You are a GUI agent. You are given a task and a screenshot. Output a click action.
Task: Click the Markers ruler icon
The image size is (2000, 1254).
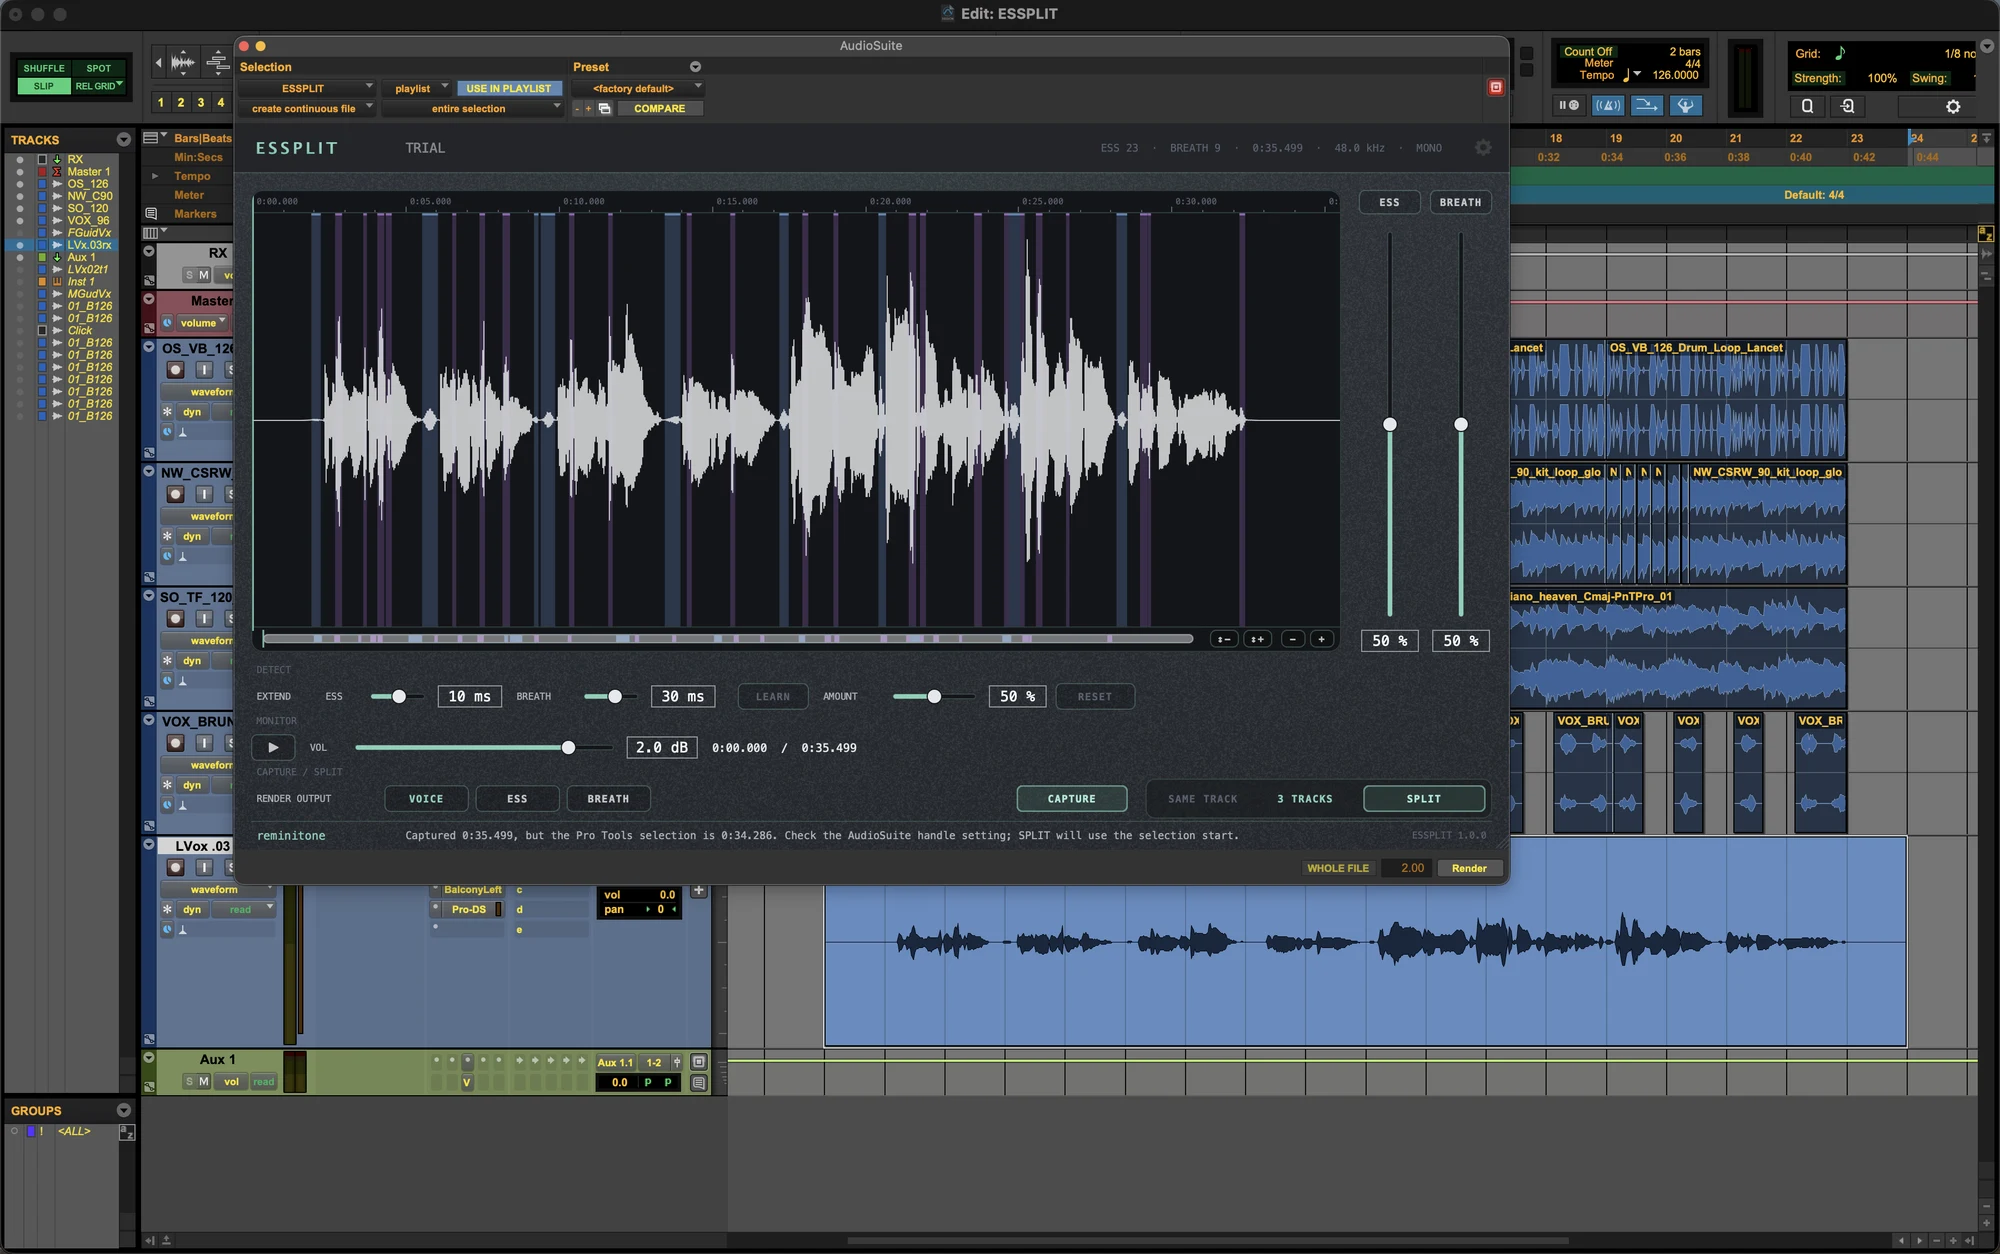pyautogui.click(x=151, y=214)
